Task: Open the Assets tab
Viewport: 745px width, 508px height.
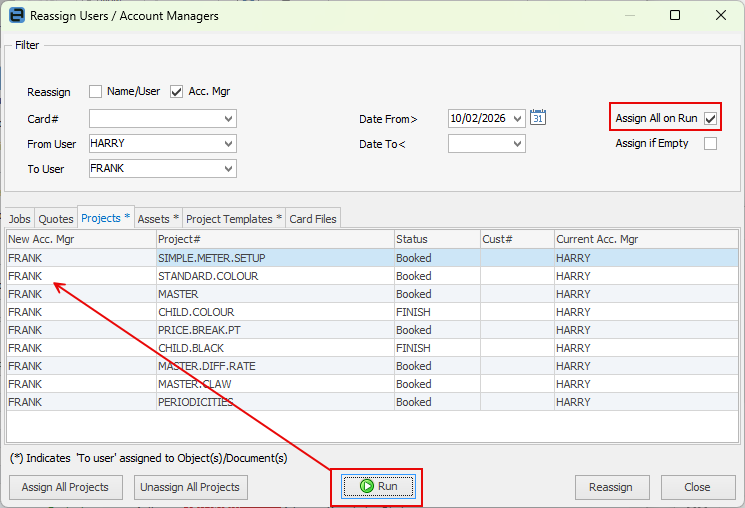Action: [x=158, y=219]
